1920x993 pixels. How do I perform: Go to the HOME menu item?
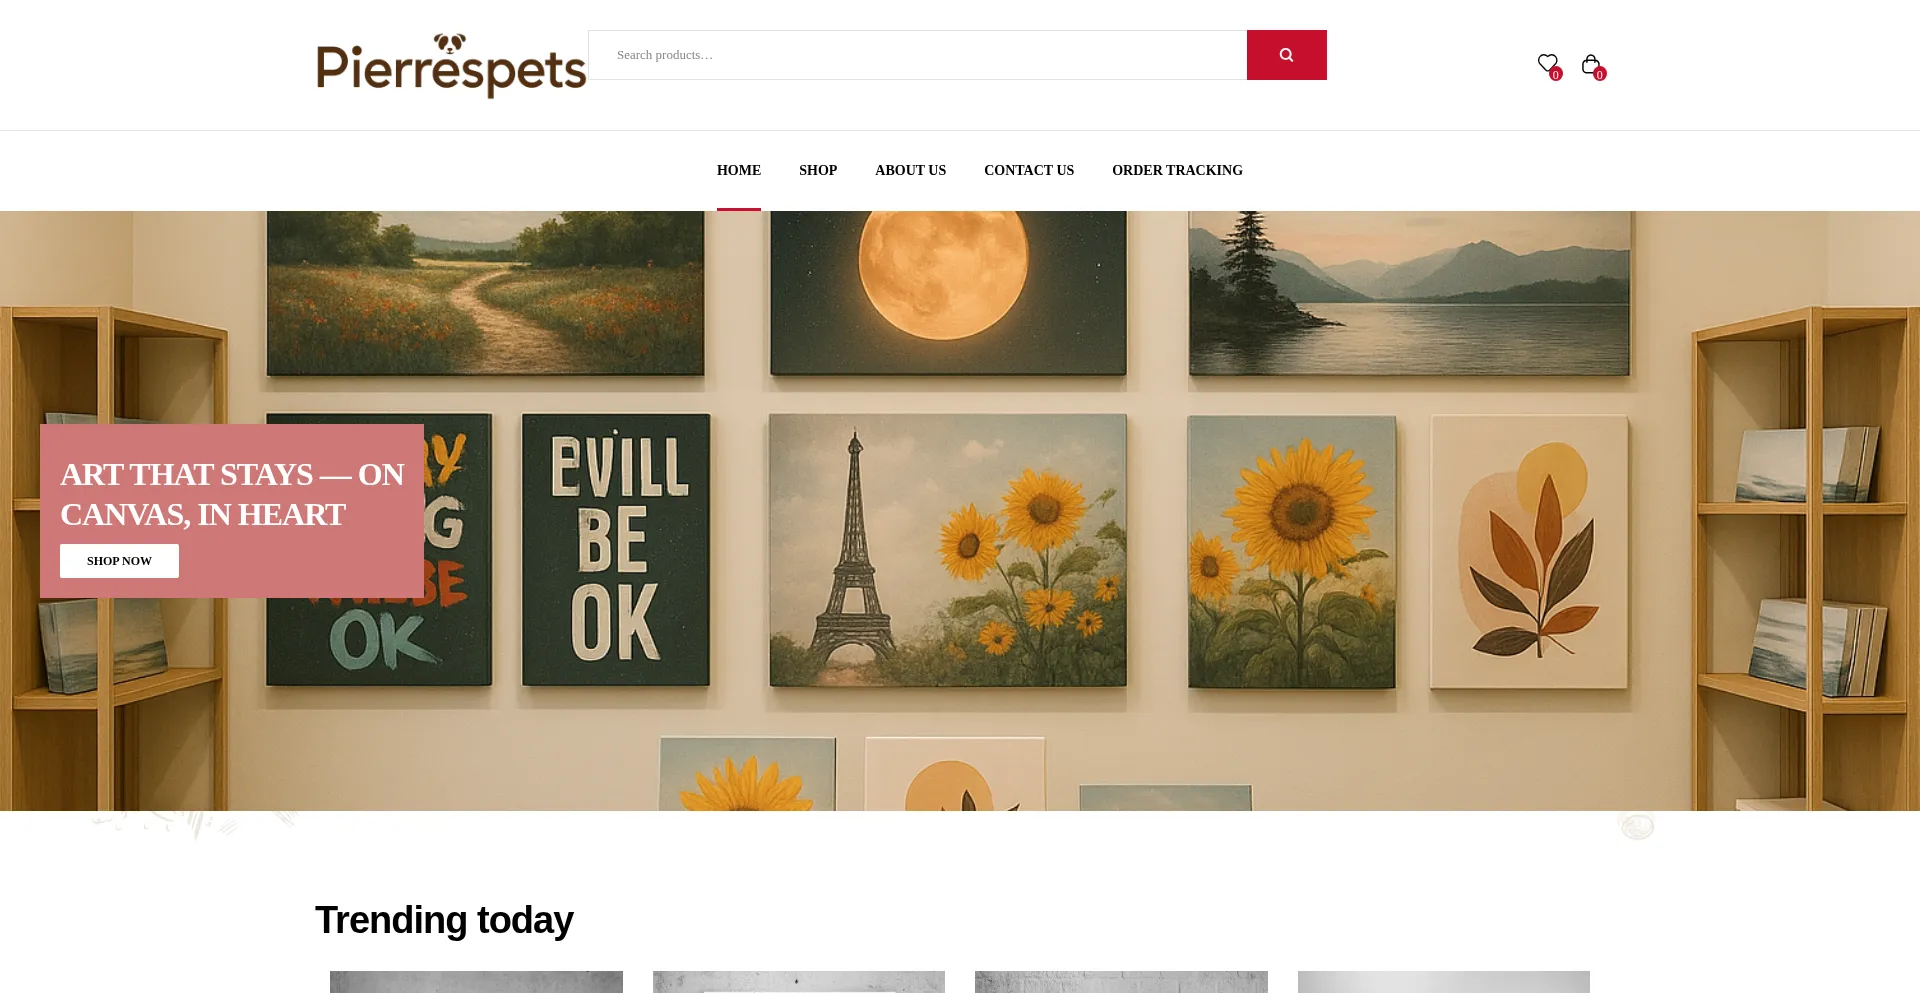pos(739,170)
